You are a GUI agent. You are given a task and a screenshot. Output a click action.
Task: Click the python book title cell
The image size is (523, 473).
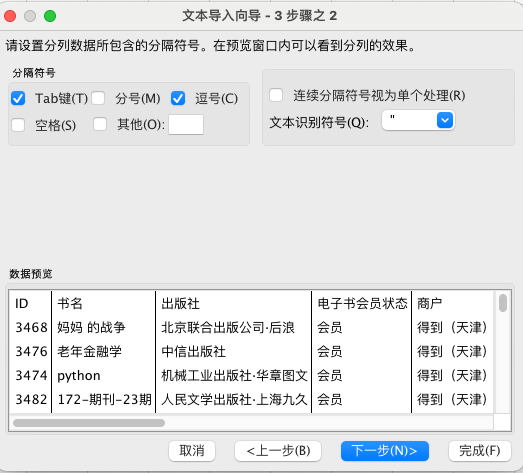pyautogui.click(x=79, y=376)
